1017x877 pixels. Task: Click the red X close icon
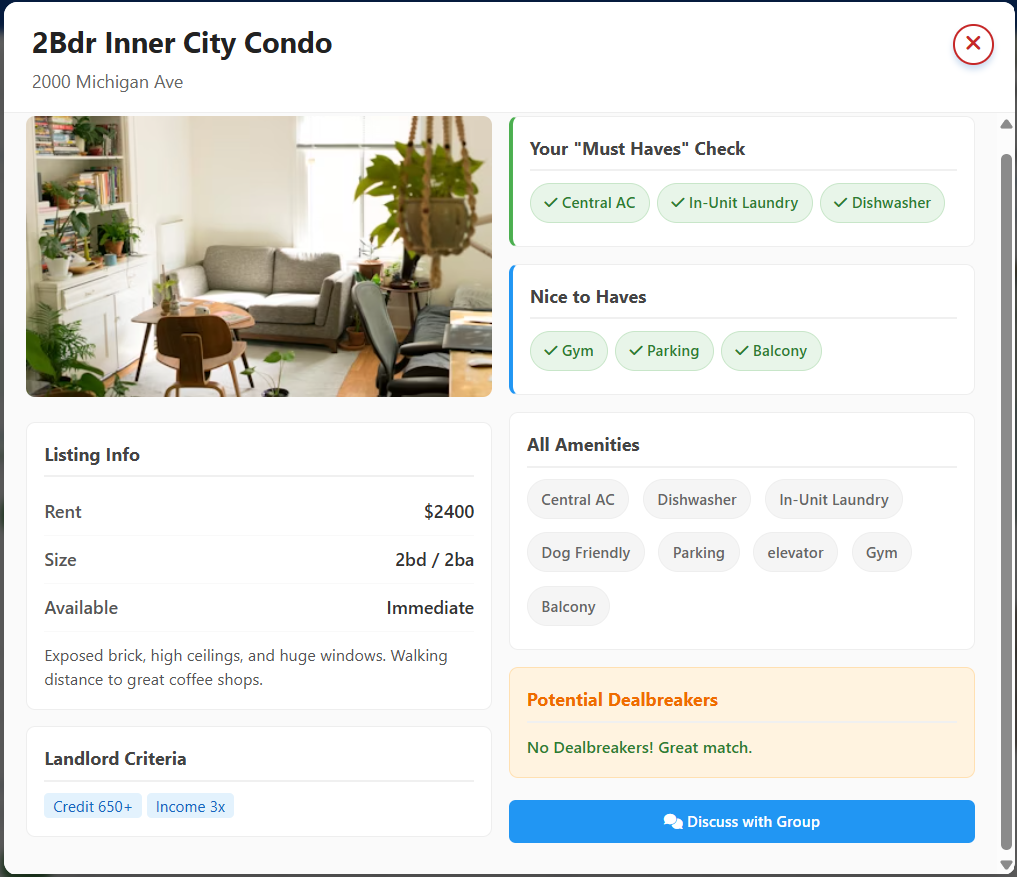point(973,44)
